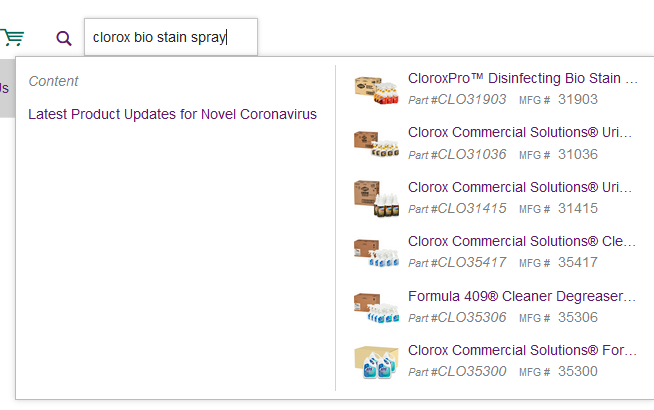The height and width of the screenshot is (410, 654).
Task: Click in the clorox bio stain spray search field
Action: pos(171,37)
